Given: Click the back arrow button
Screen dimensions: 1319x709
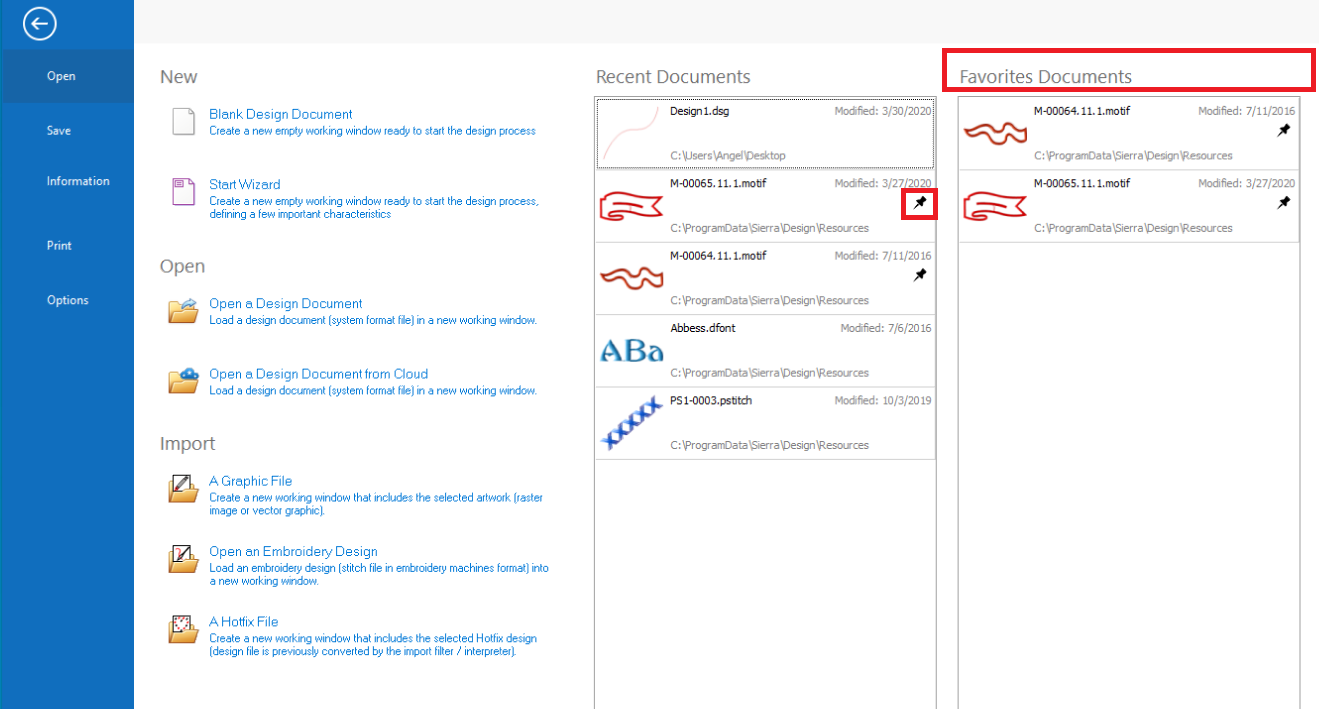Looking at the screenshot, I should pyautogui.click(x=39, y=24).
